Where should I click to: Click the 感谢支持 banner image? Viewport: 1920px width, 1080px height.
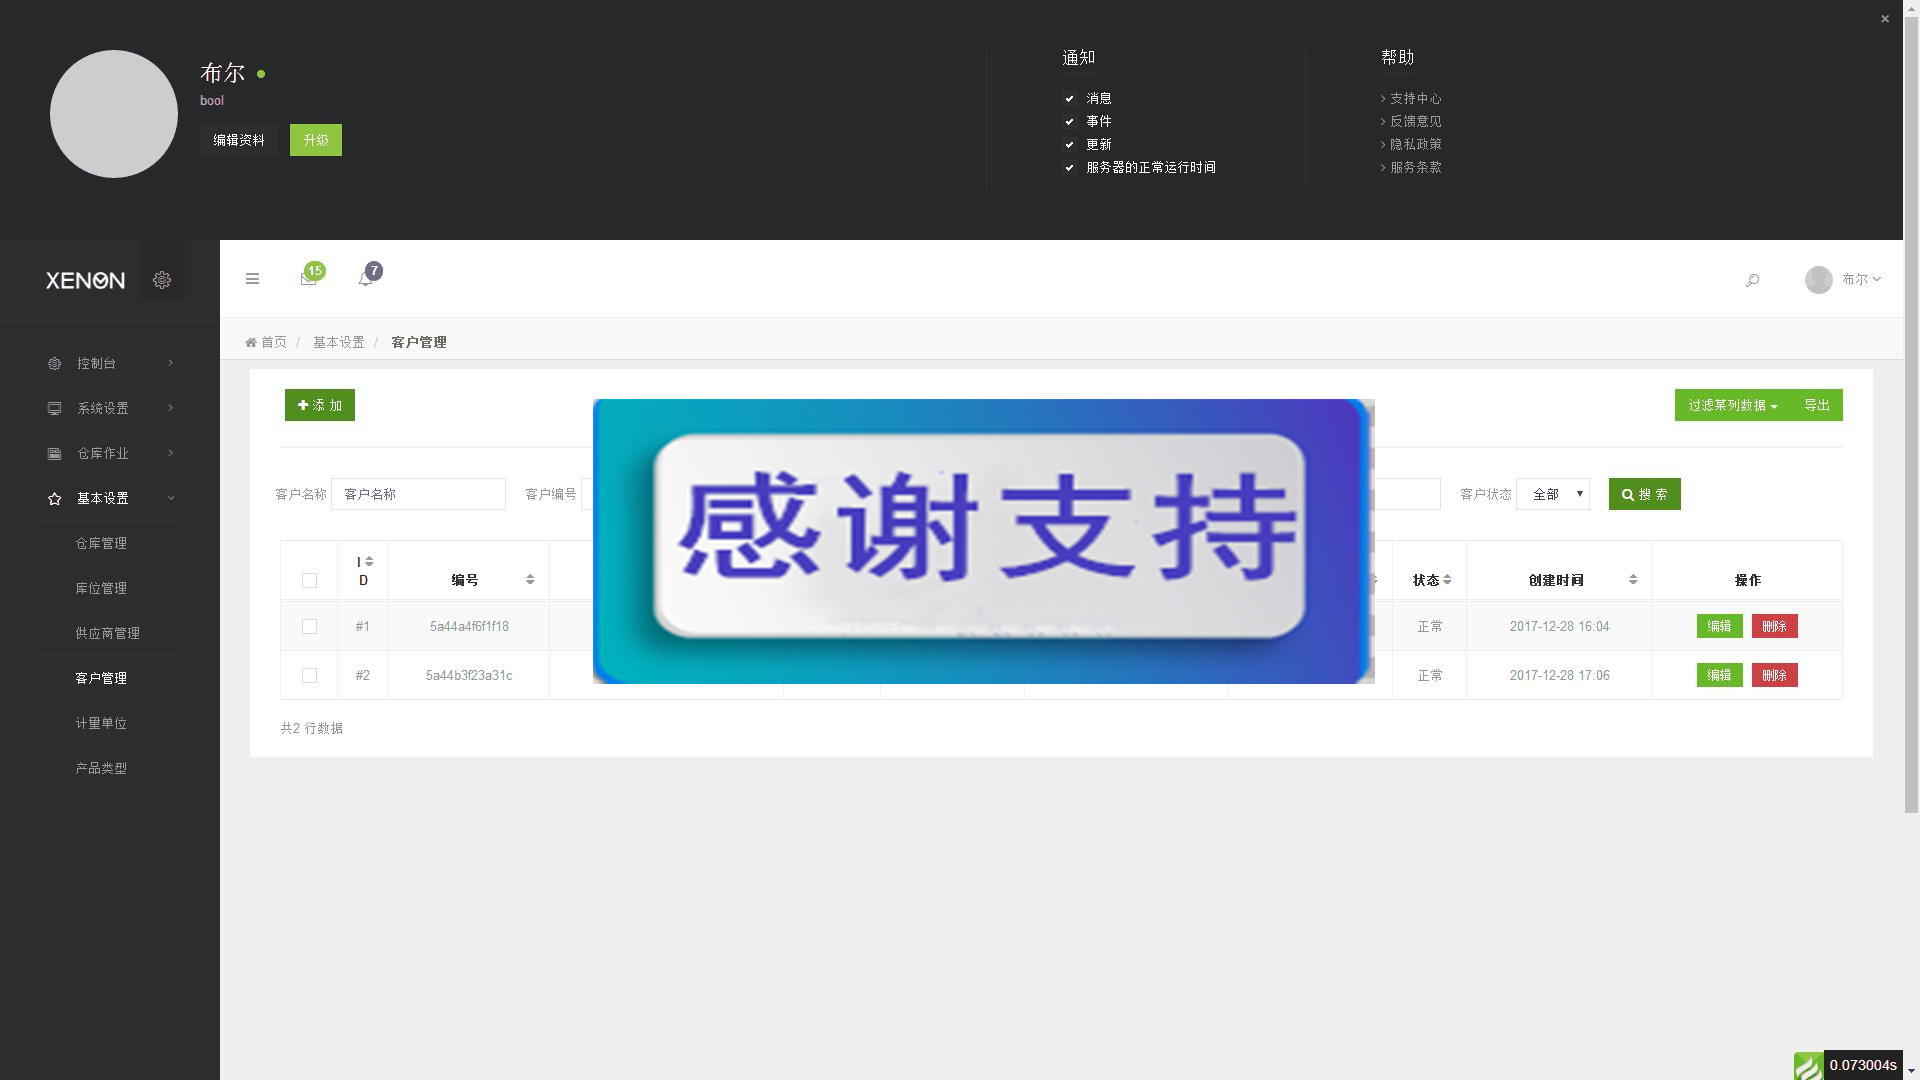click(984, 541)
